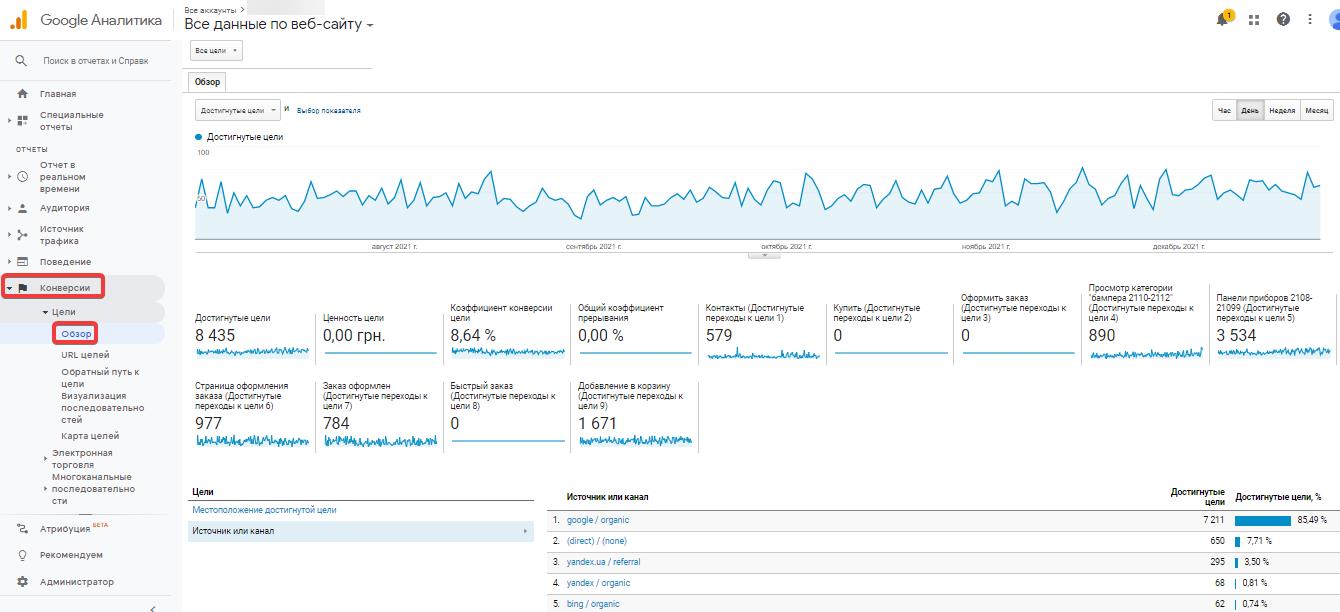Open Обратный путь к цели report

tap(100, 377)
